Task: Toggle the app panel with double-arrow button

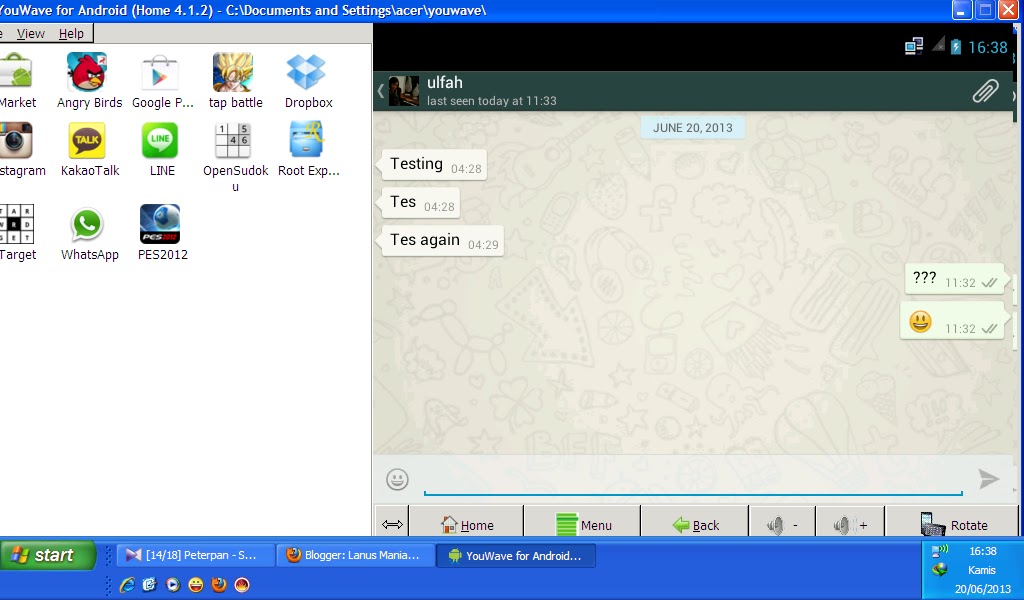Action: point(392,524)
